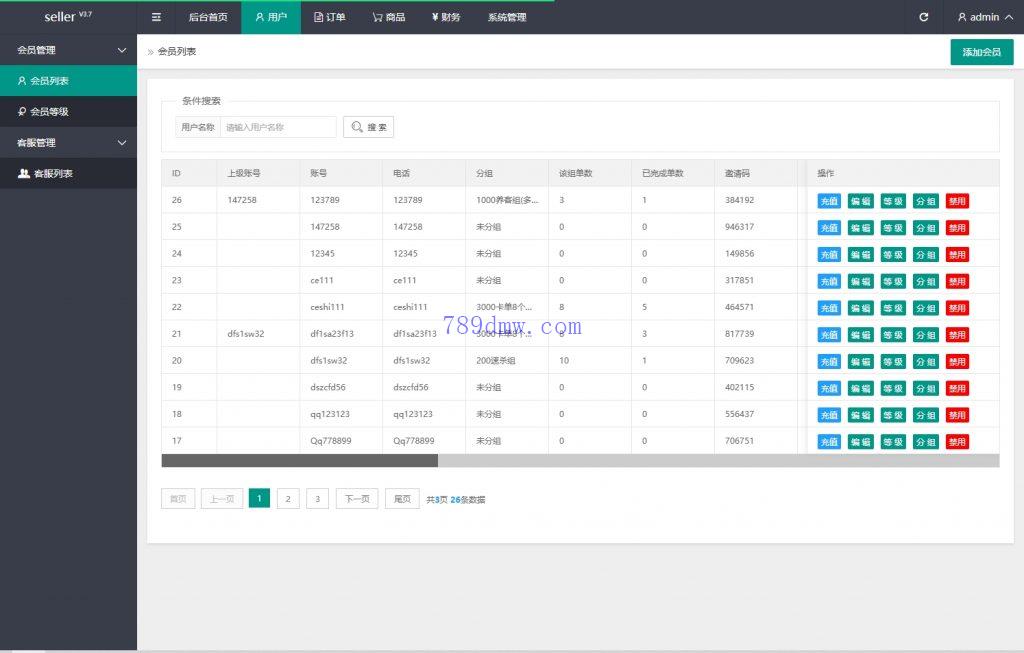Click the horizontal table scrollbar
The height and width of the screenshot is (653, 1024).
tap(300, 461)
